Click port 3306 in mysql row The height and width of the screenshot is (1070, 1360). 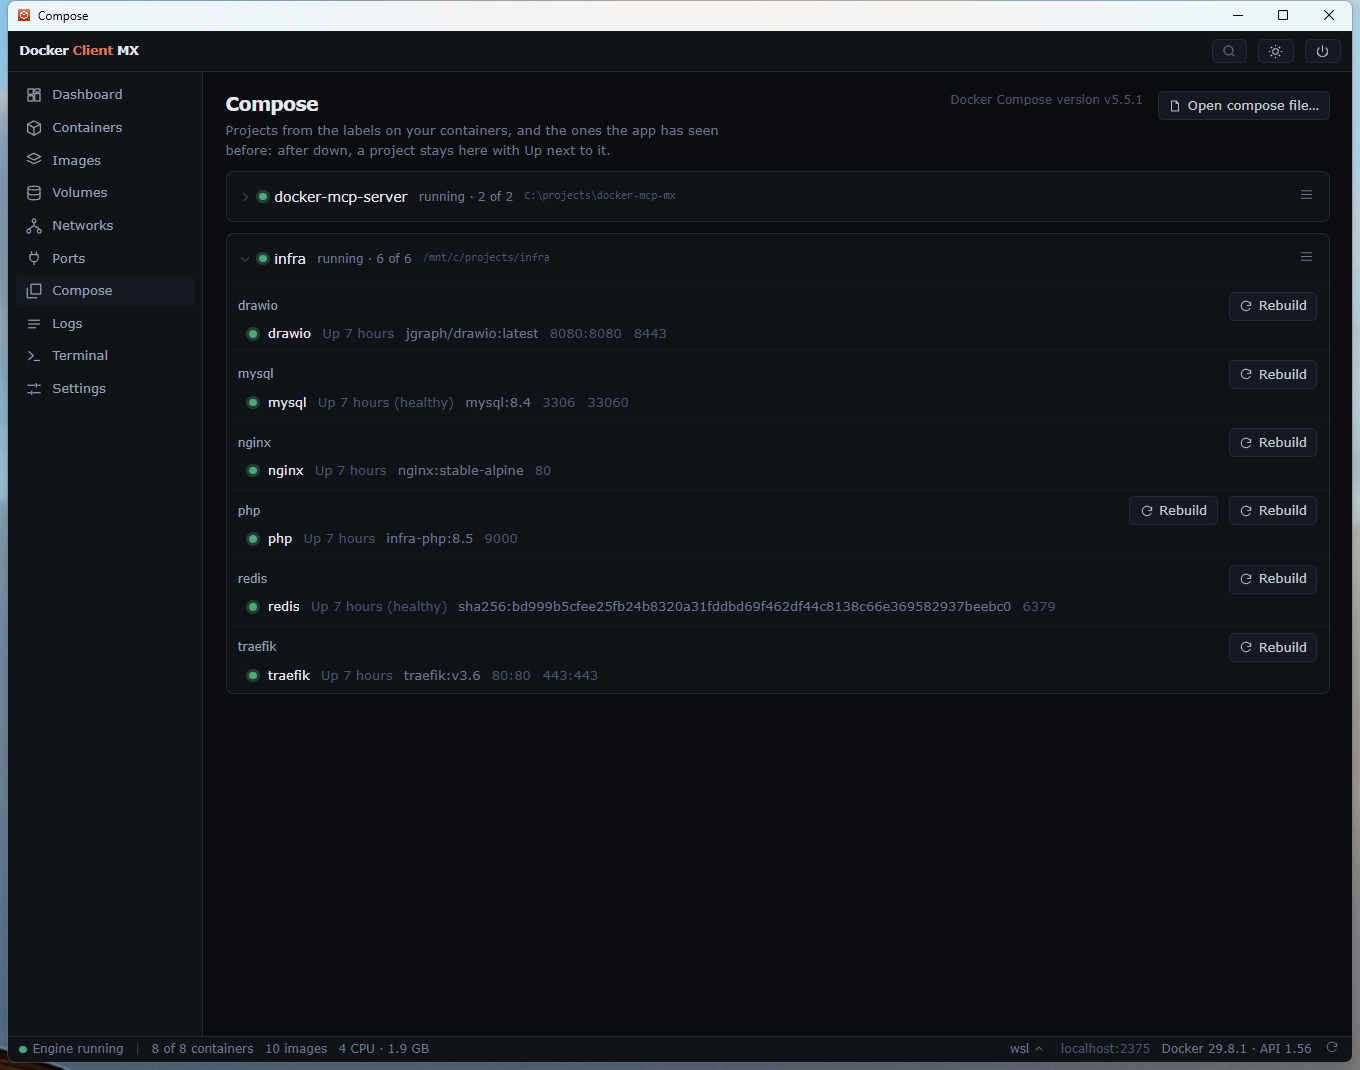[559, 403]
